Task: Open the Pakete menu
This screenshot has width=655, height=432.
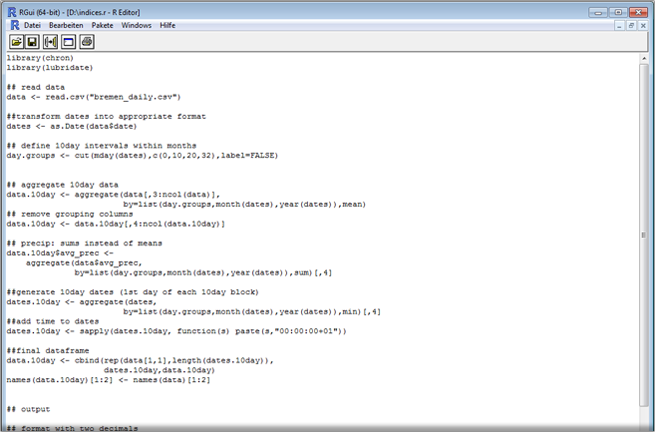Action: pyautogui.click(x=102, y=25)
